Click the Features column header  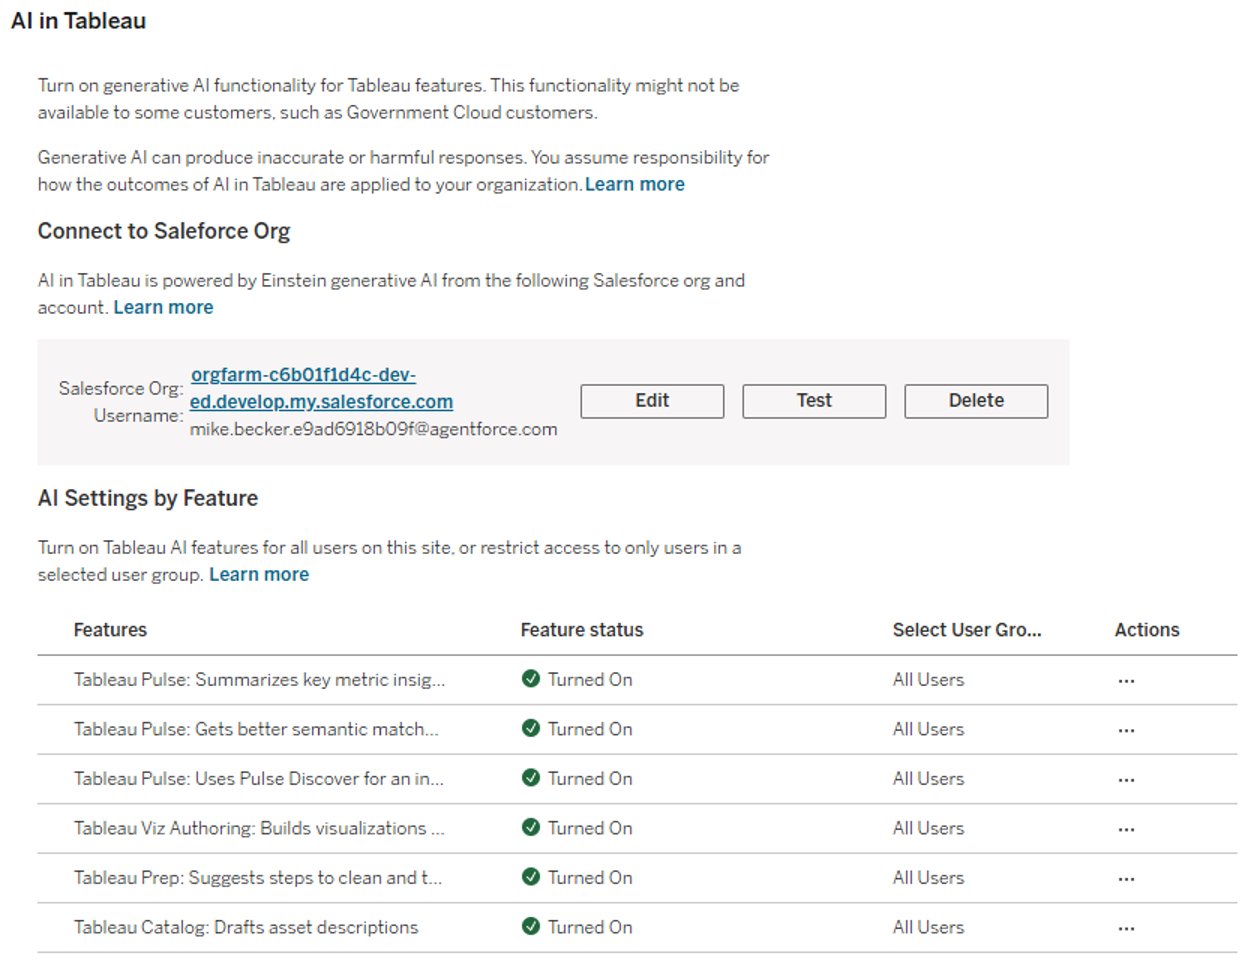tap(110, 630)
